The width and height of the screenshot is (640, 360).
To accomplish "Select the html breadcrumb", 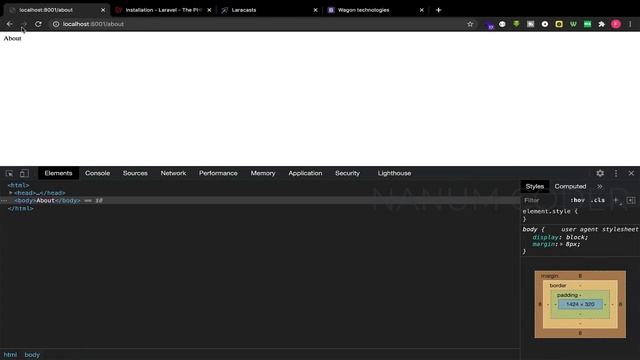I will [x=10, y=355].
